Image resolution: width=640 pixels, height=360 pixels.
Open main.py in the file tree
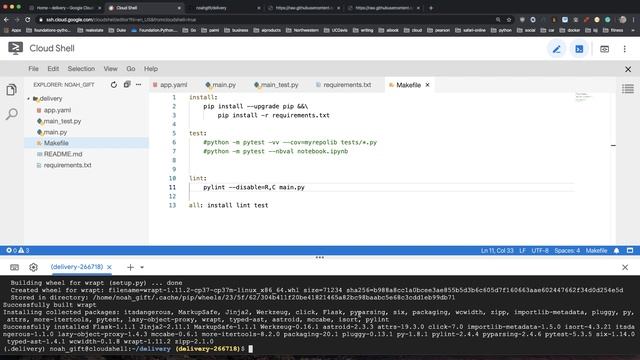[x=55, y=132]
